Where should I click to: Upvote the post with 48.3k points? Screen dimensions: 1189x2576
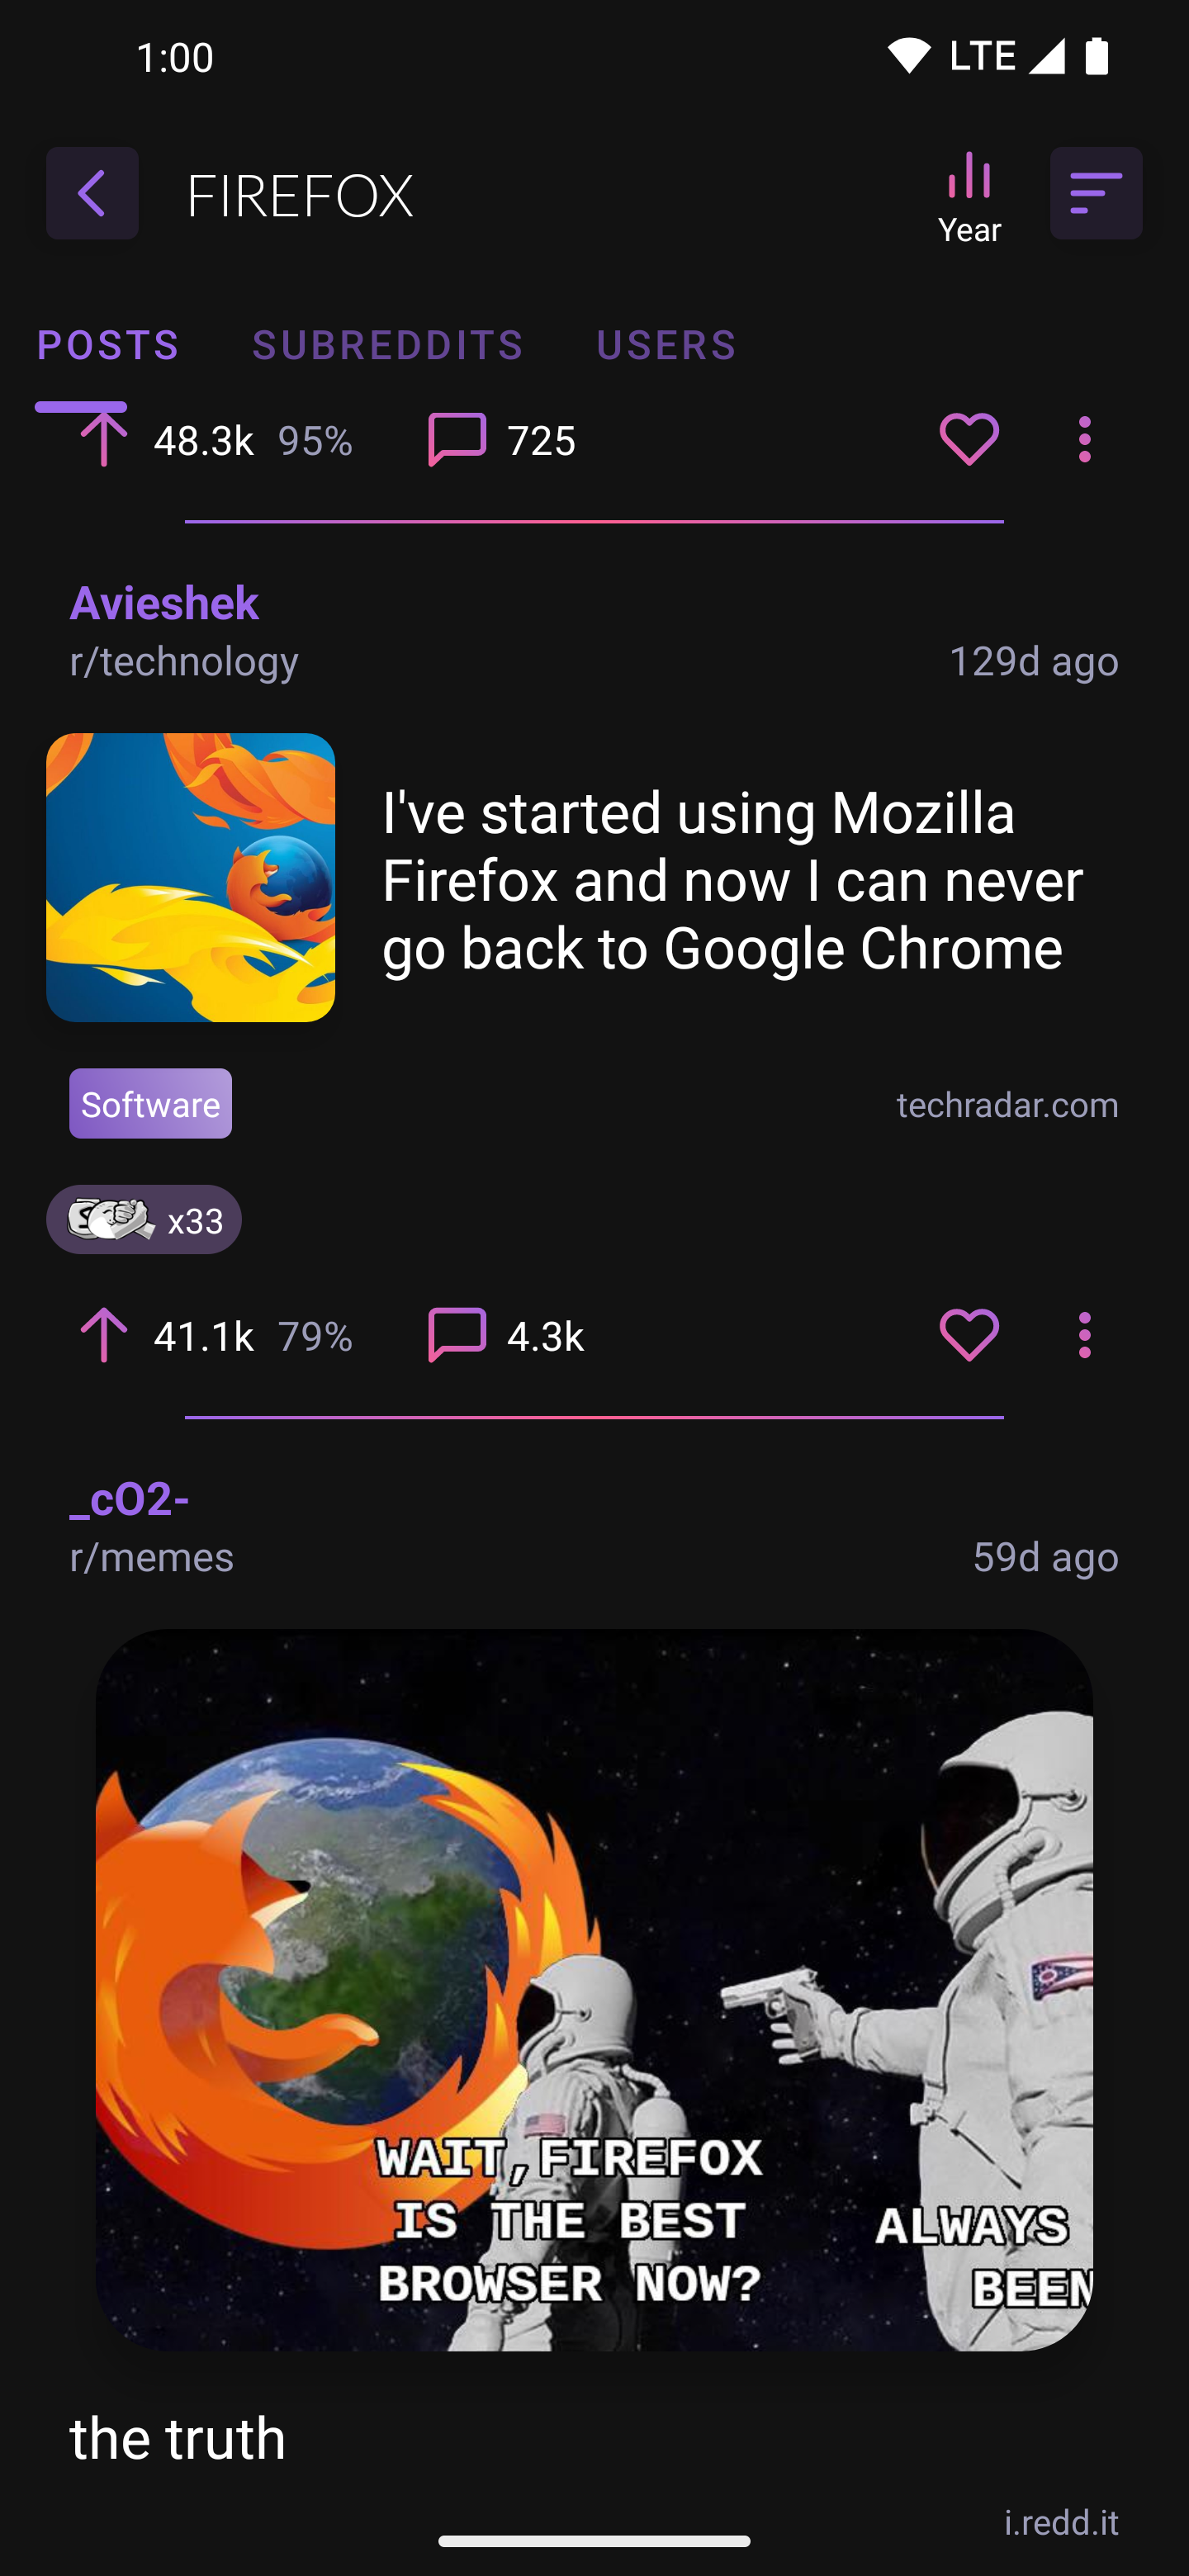pyautogui.click(x=103, y=439)
